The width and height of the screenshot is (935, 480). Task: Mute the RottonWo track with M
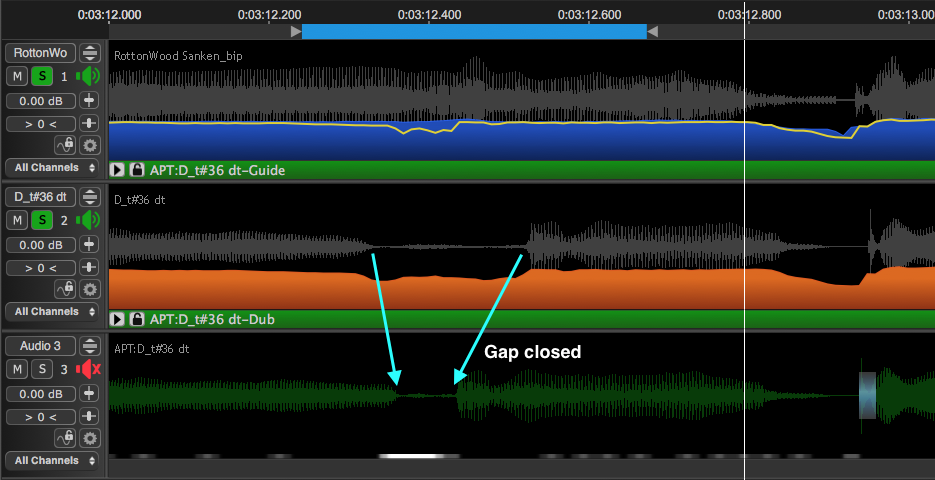pos(17,76)
